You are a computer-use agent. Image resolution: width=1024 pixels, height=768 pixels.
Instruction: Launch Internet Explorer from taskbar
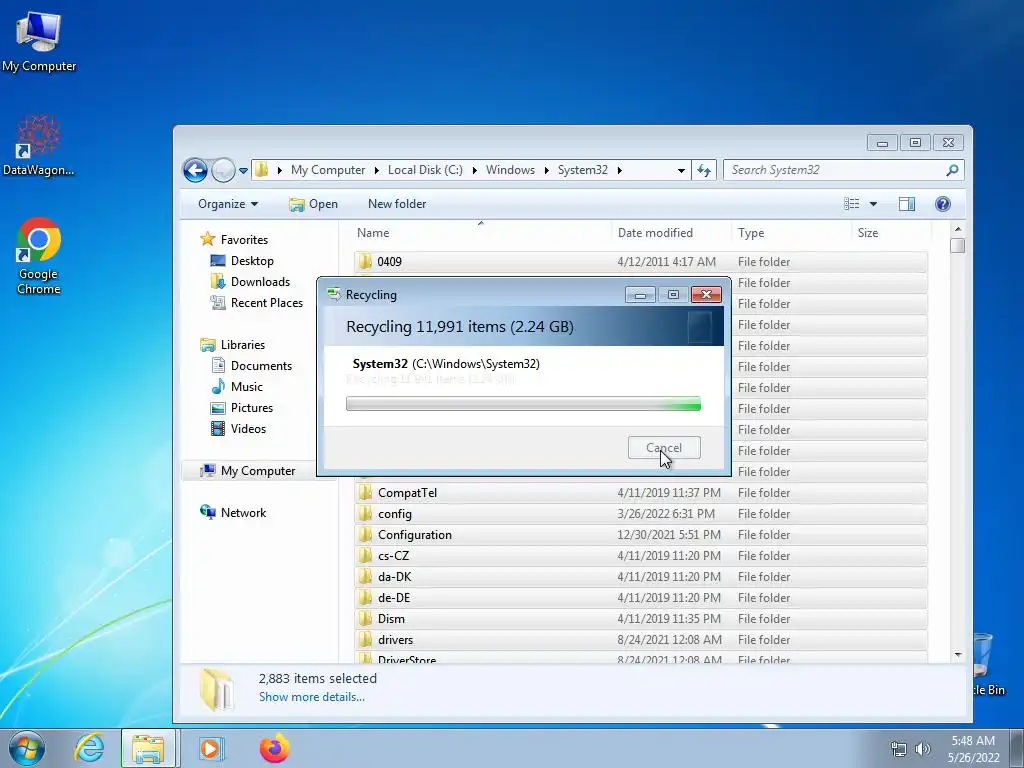coord(89,748)
